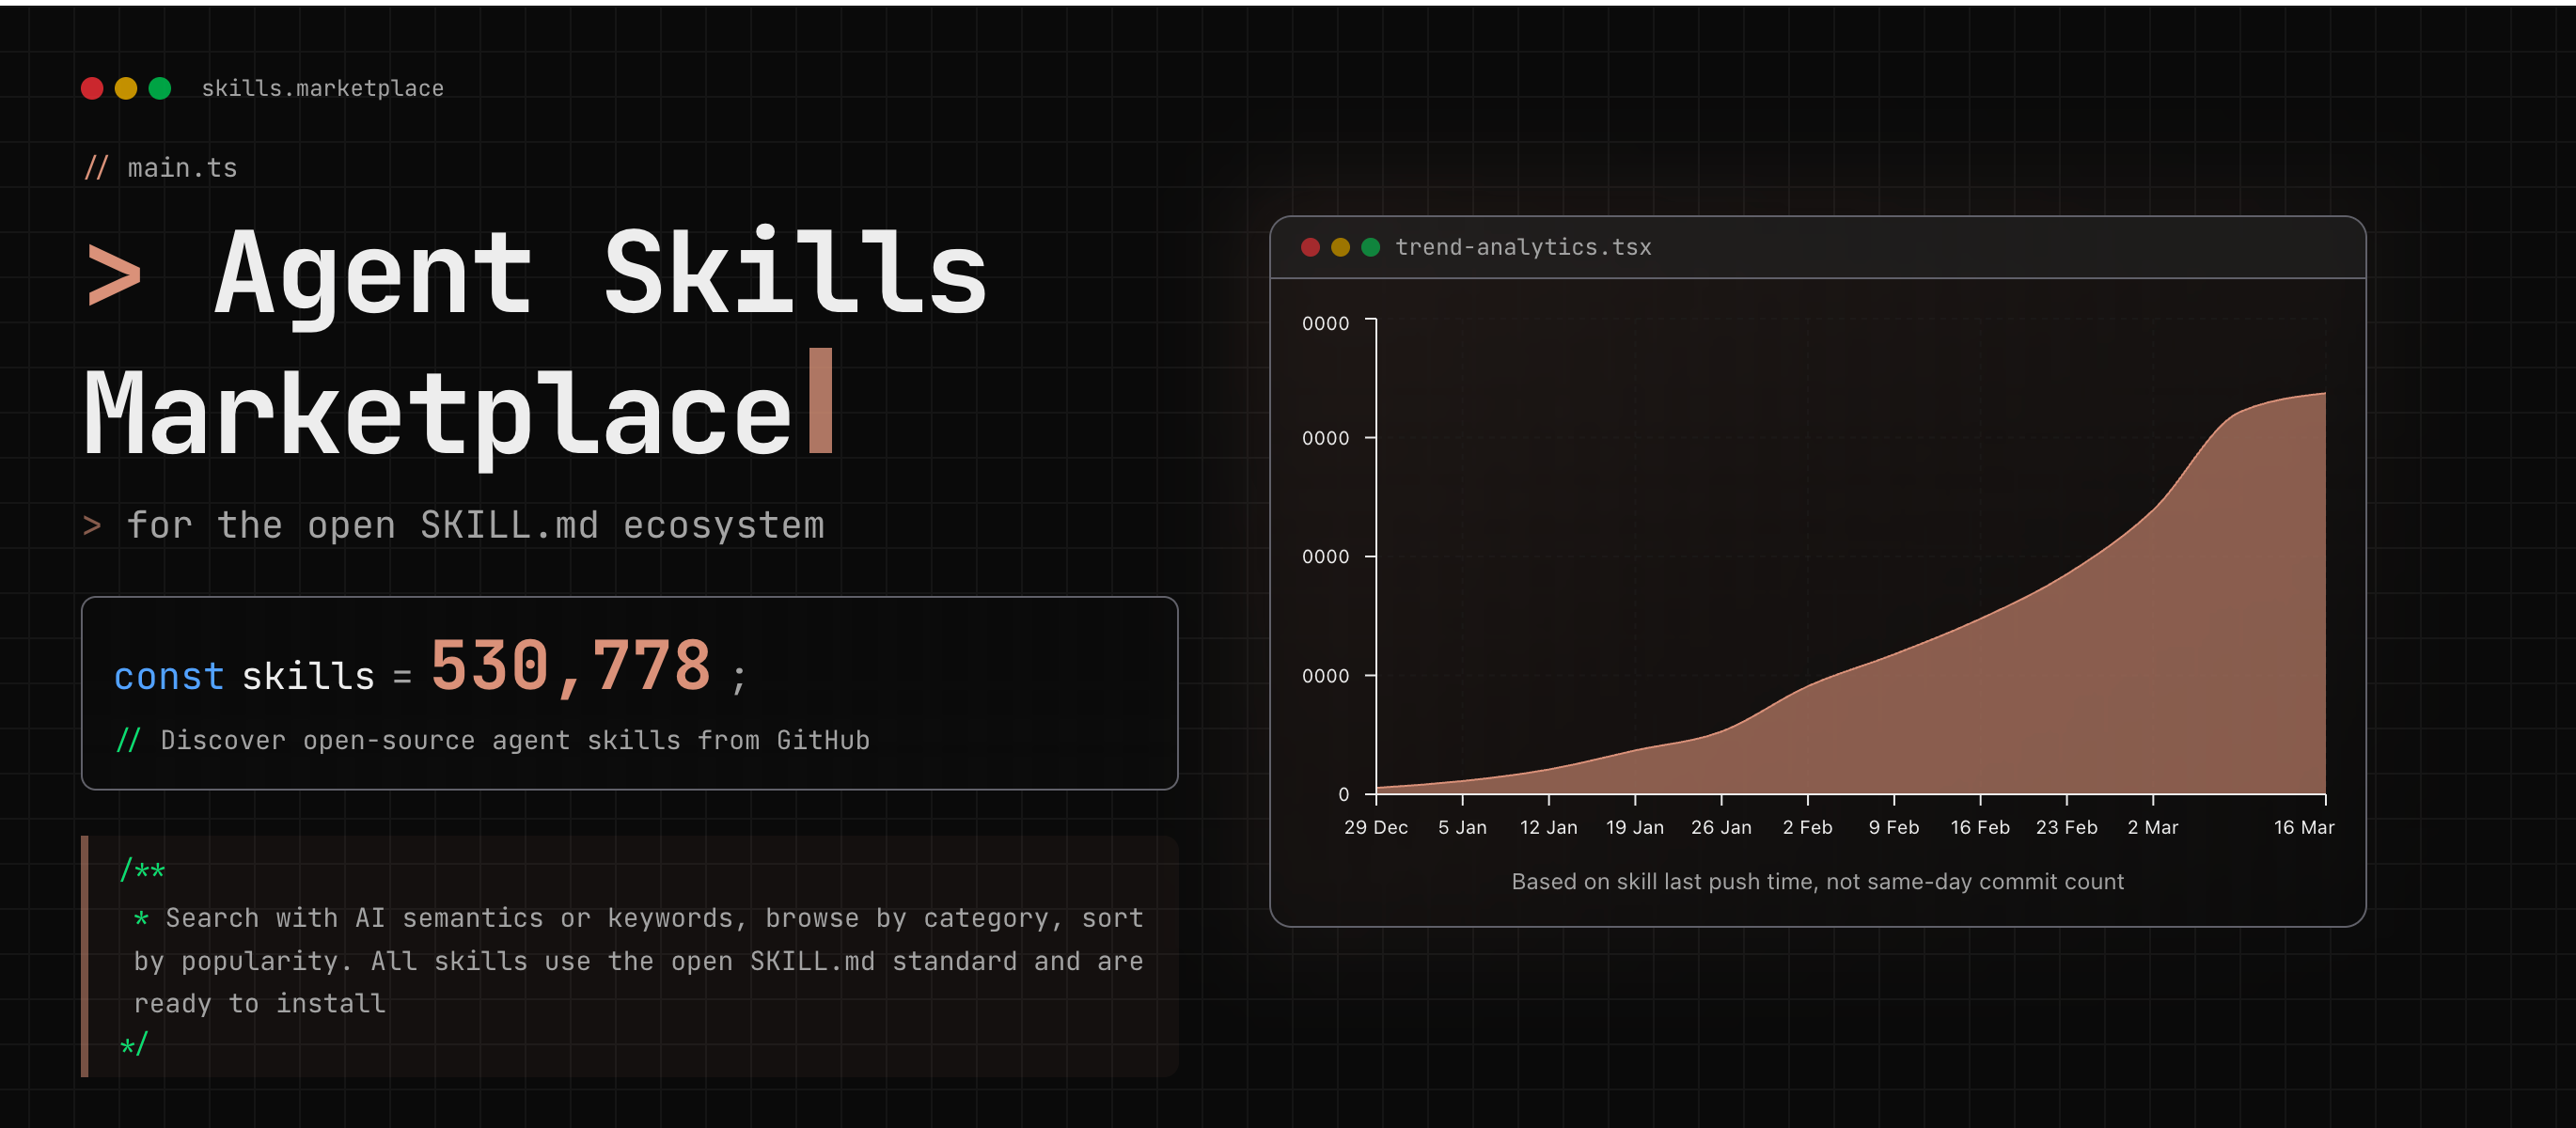This screenshot has height=1128, width=2576.
Task: Click the orange cursor block after Marketplace
Action: click(820, 401)
